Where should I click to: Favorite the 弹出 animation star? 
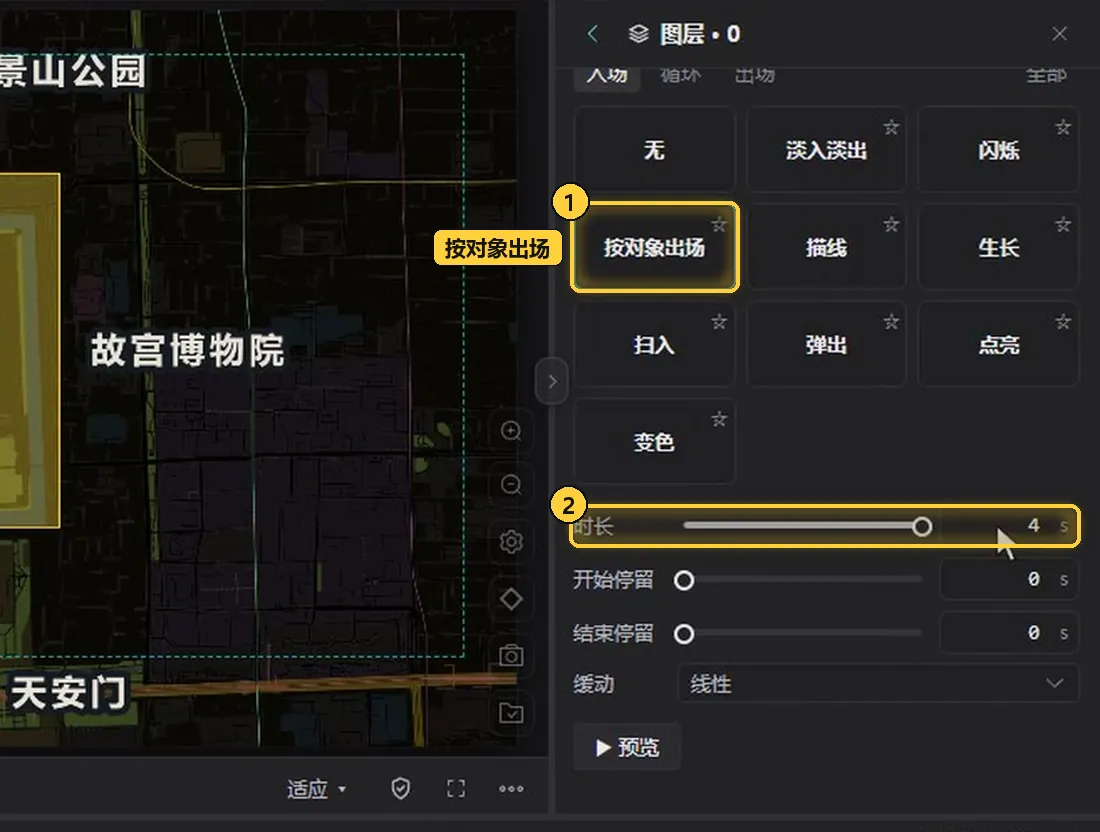pos(891,321)
